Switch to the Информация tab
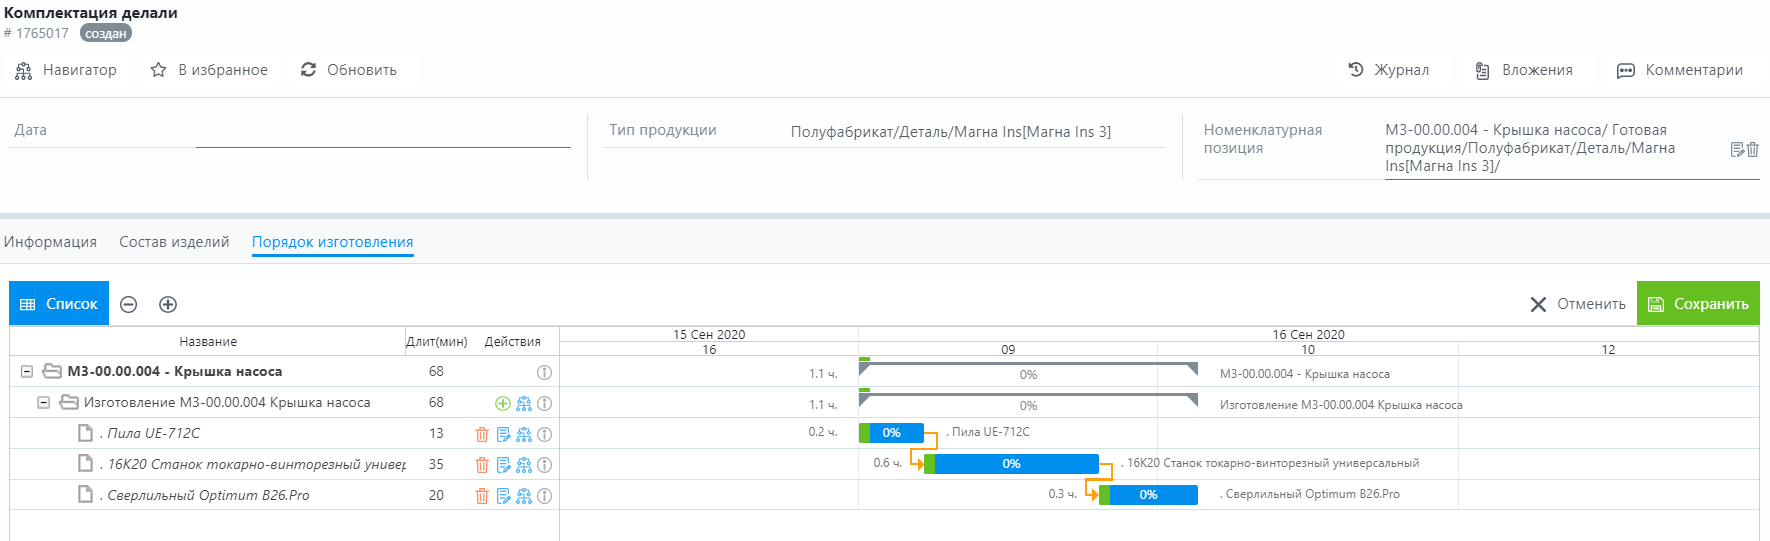 click(50, 242)
